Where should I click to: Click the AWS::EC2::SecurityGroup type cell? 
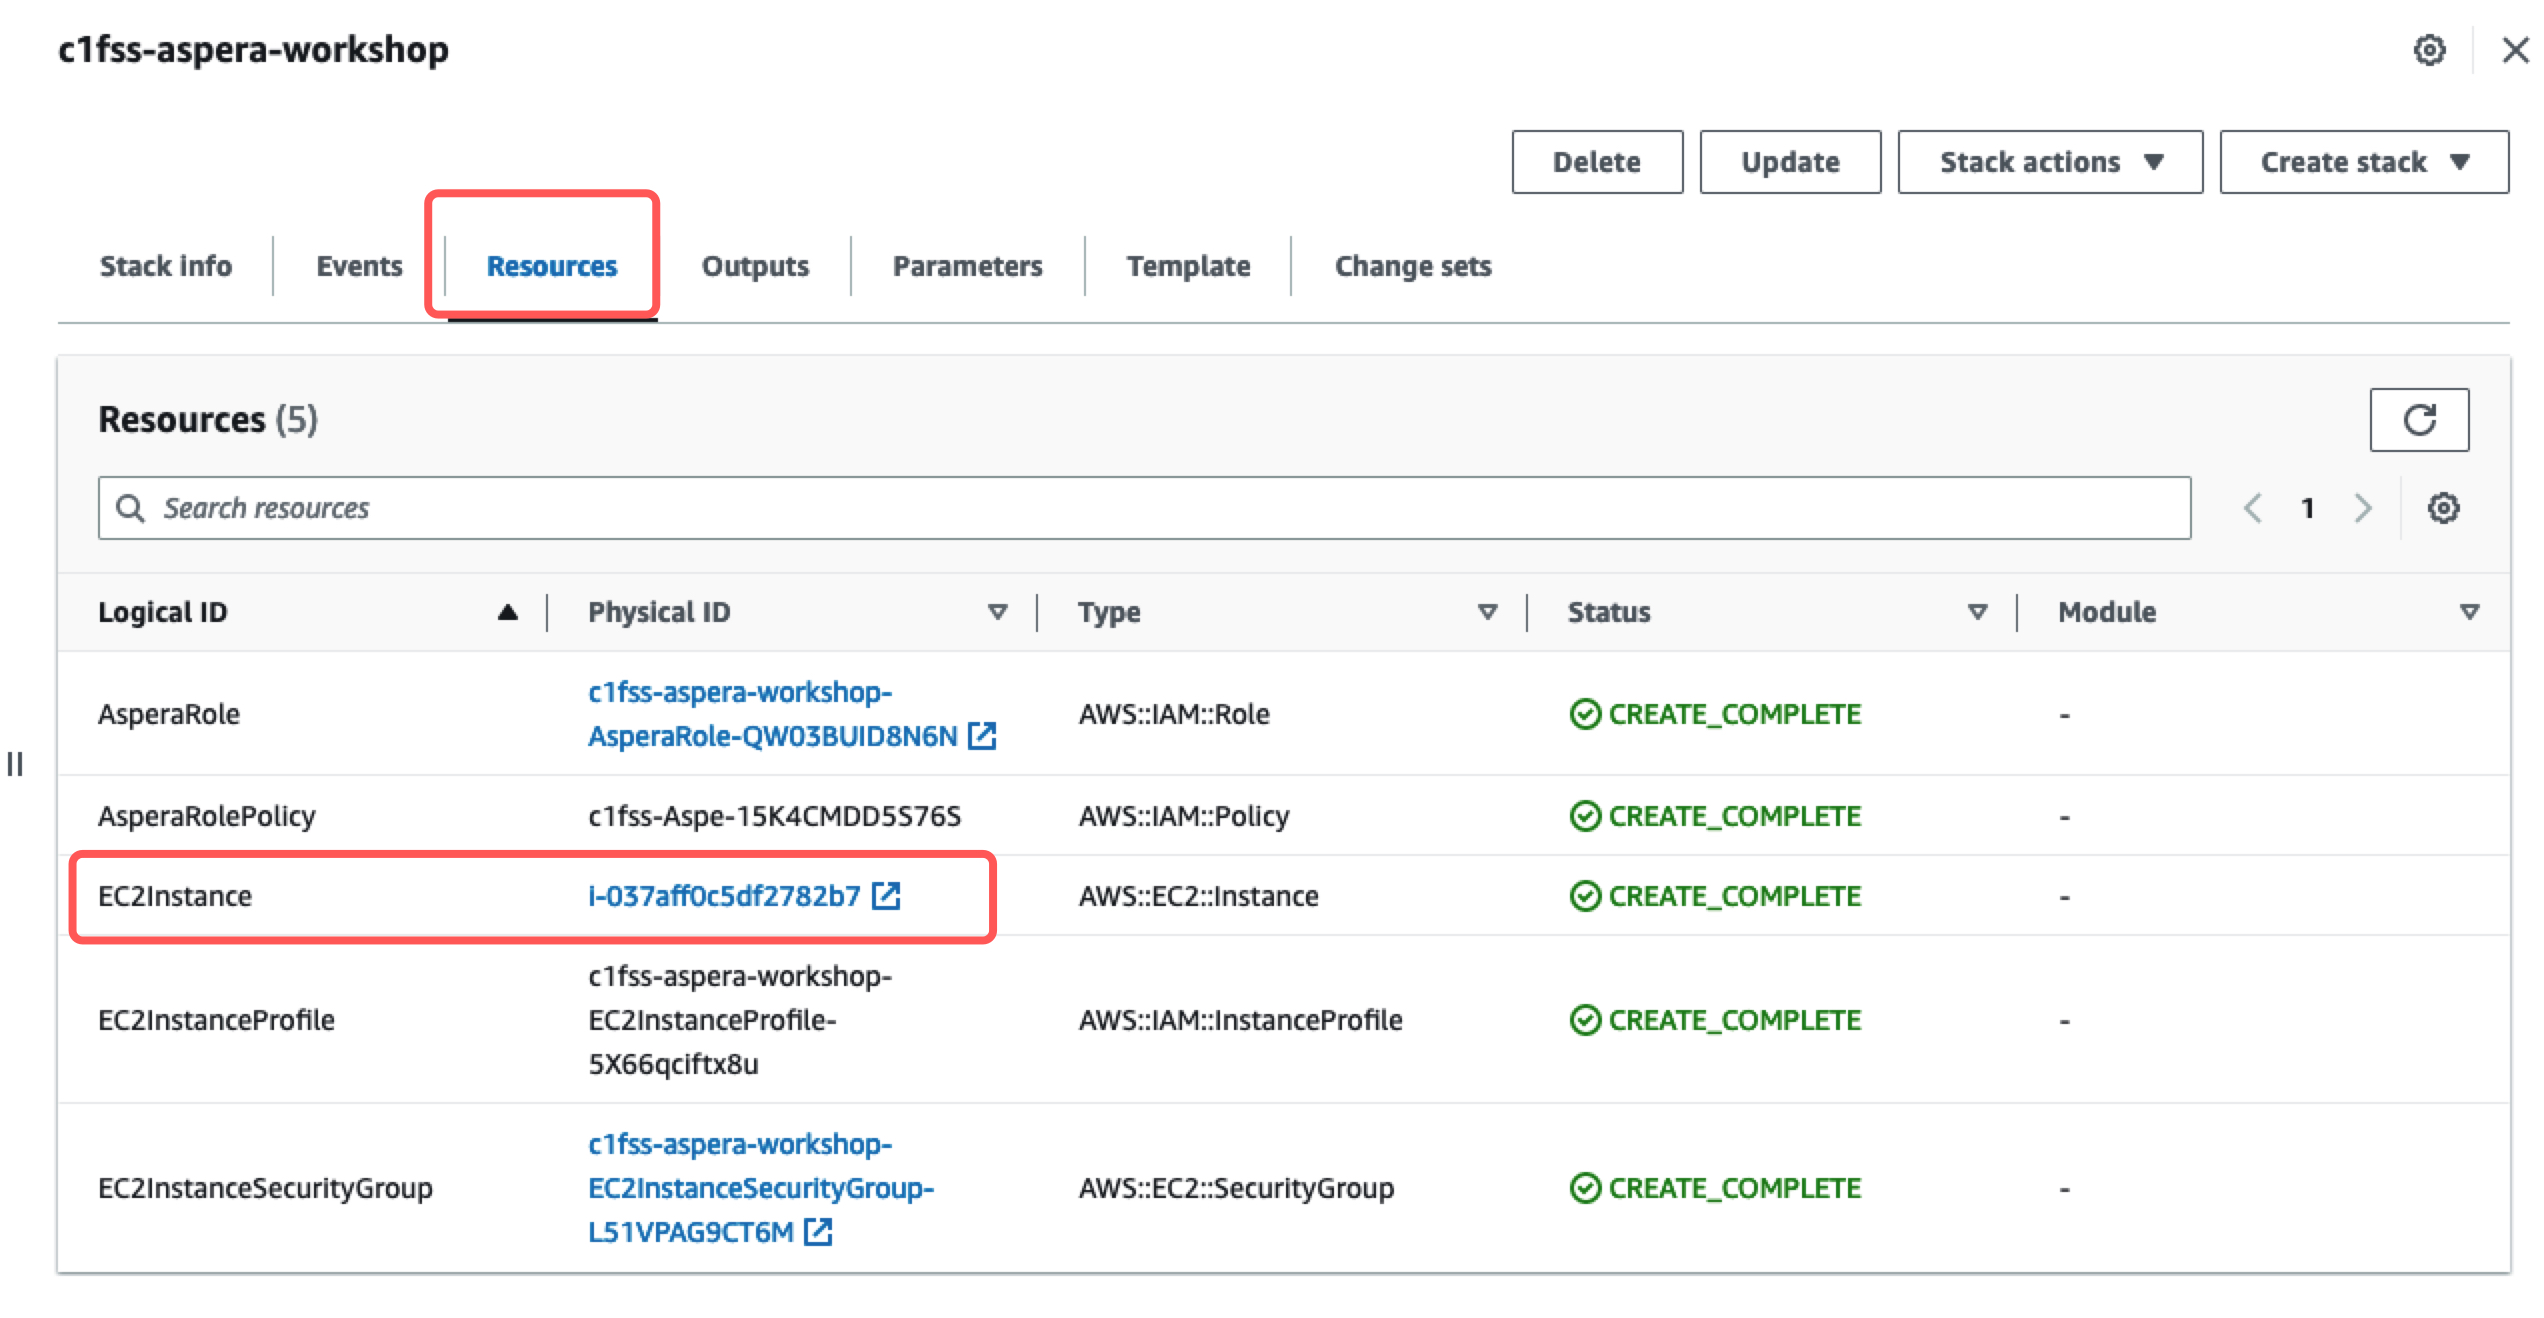1236,1188
